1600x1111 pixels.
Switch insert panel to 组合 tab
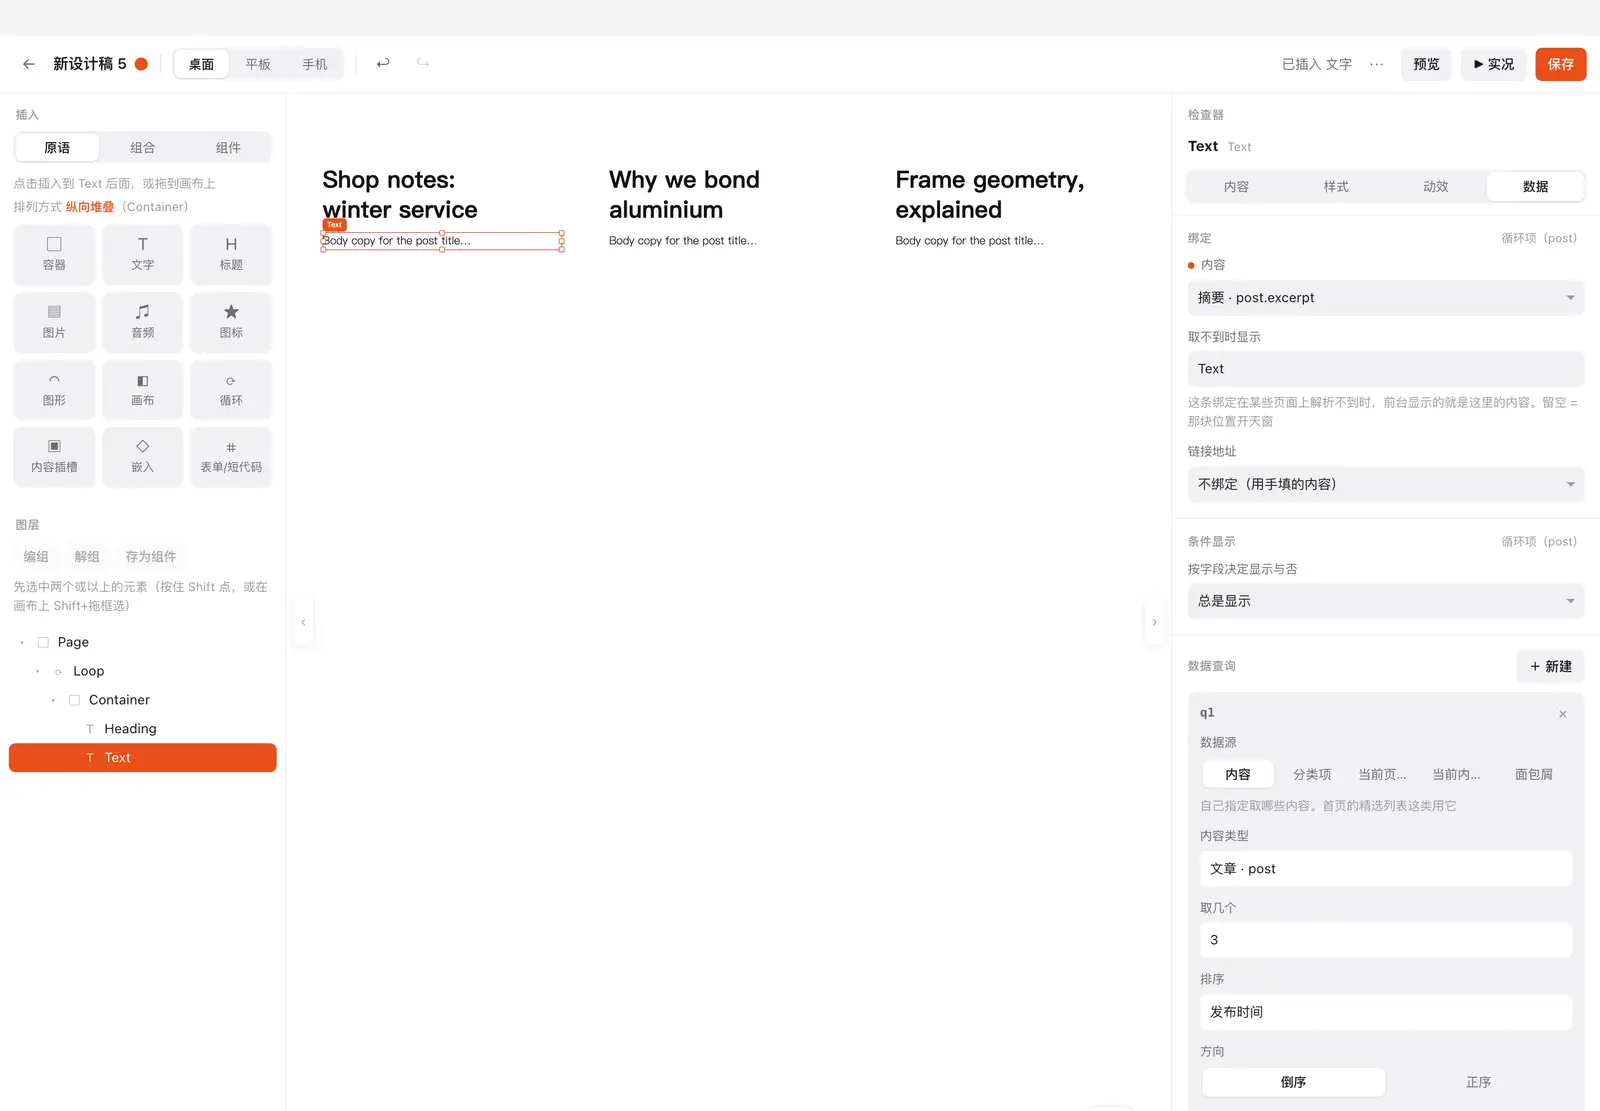(143, 148)
